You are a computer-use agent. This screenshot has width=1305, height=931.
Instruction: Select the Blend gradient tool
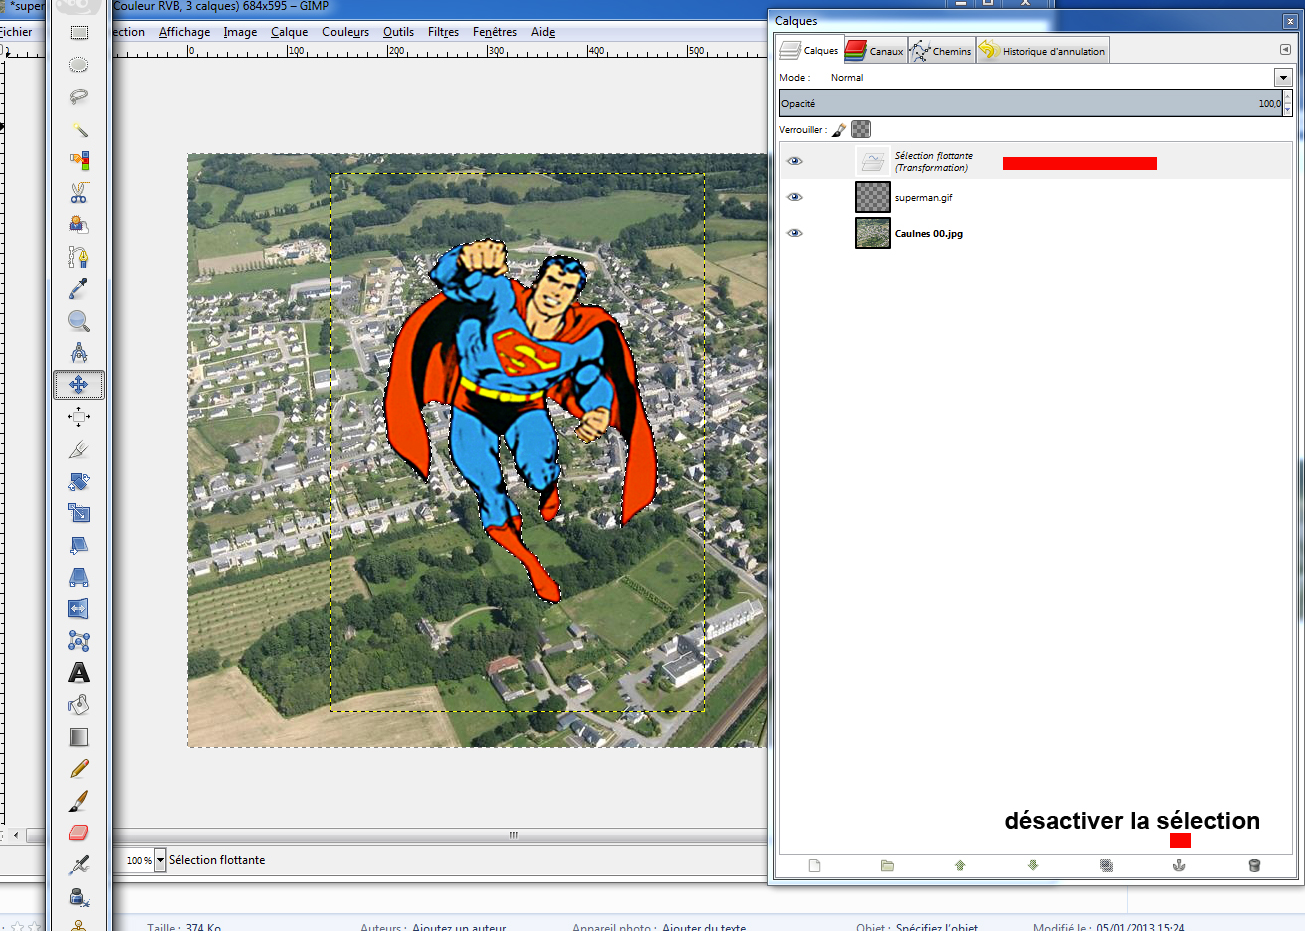pos(79,737)
